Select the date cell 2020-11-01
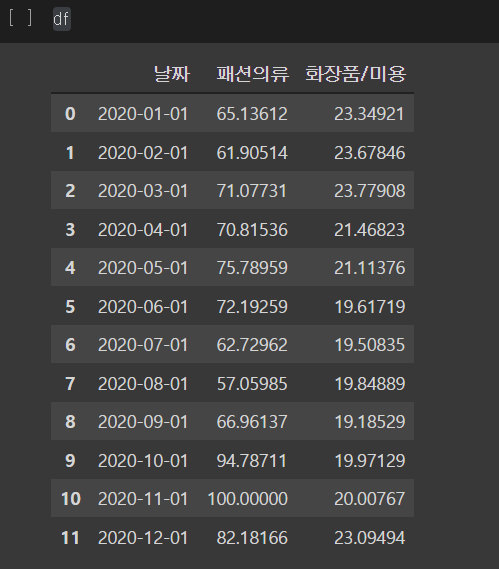The height and width of the screenshot is (569, 499). [143, 499]
